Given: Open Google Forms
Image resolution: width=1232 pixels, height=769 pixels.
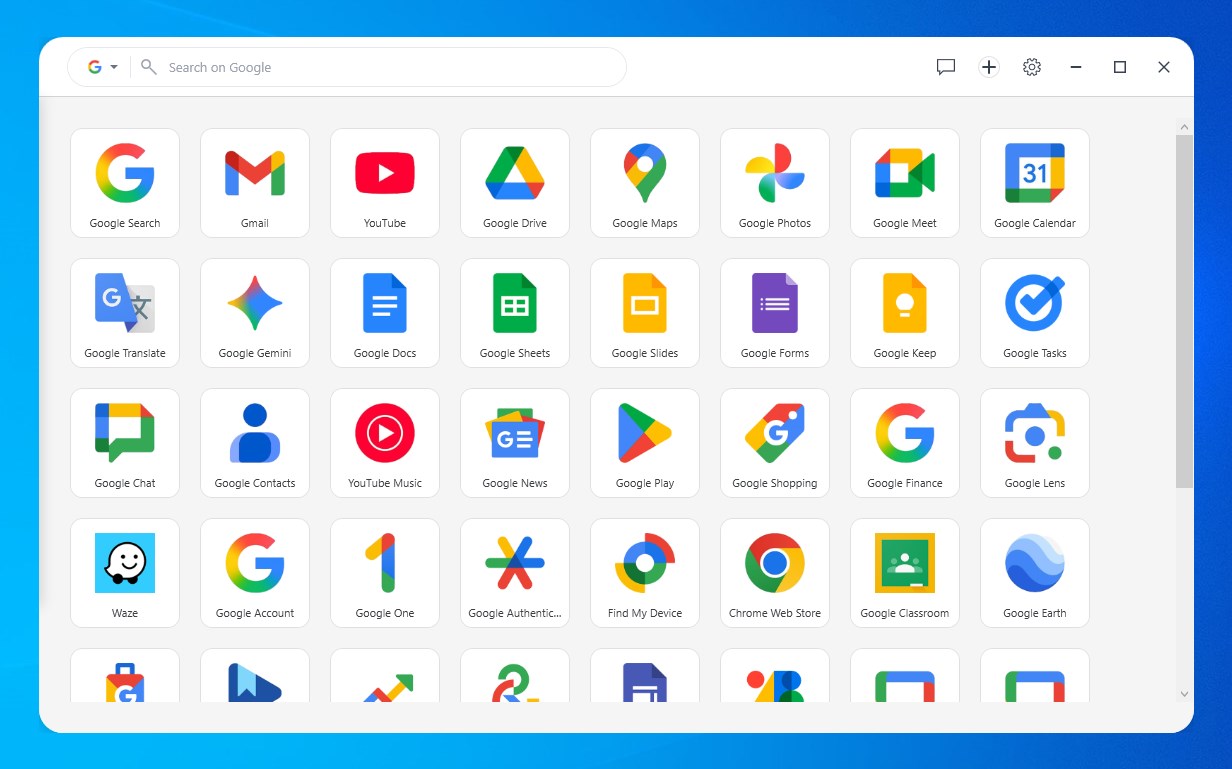Looking at the screenshot, I should 775,313.
